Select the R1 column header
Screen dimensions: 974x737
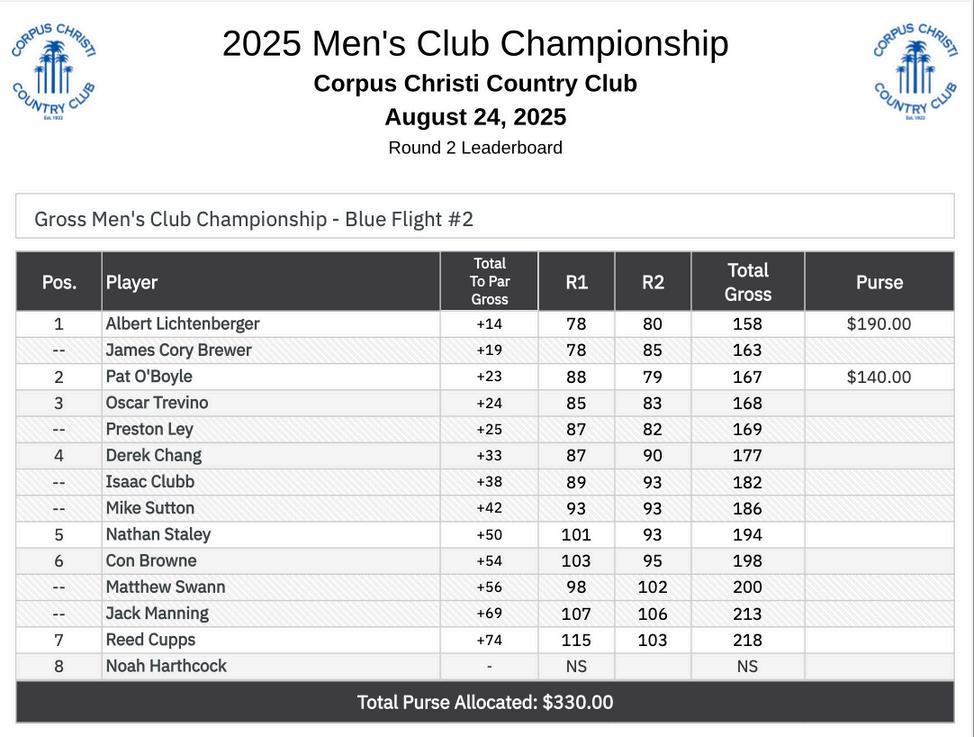576,282
